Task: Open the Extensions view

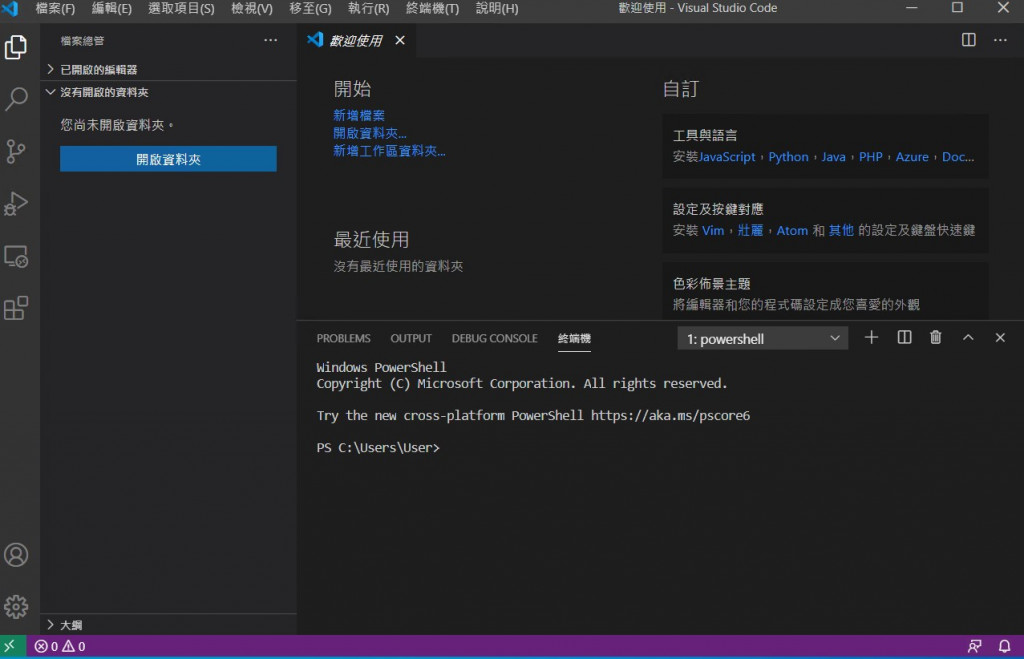Action: [x=16, y=308]
